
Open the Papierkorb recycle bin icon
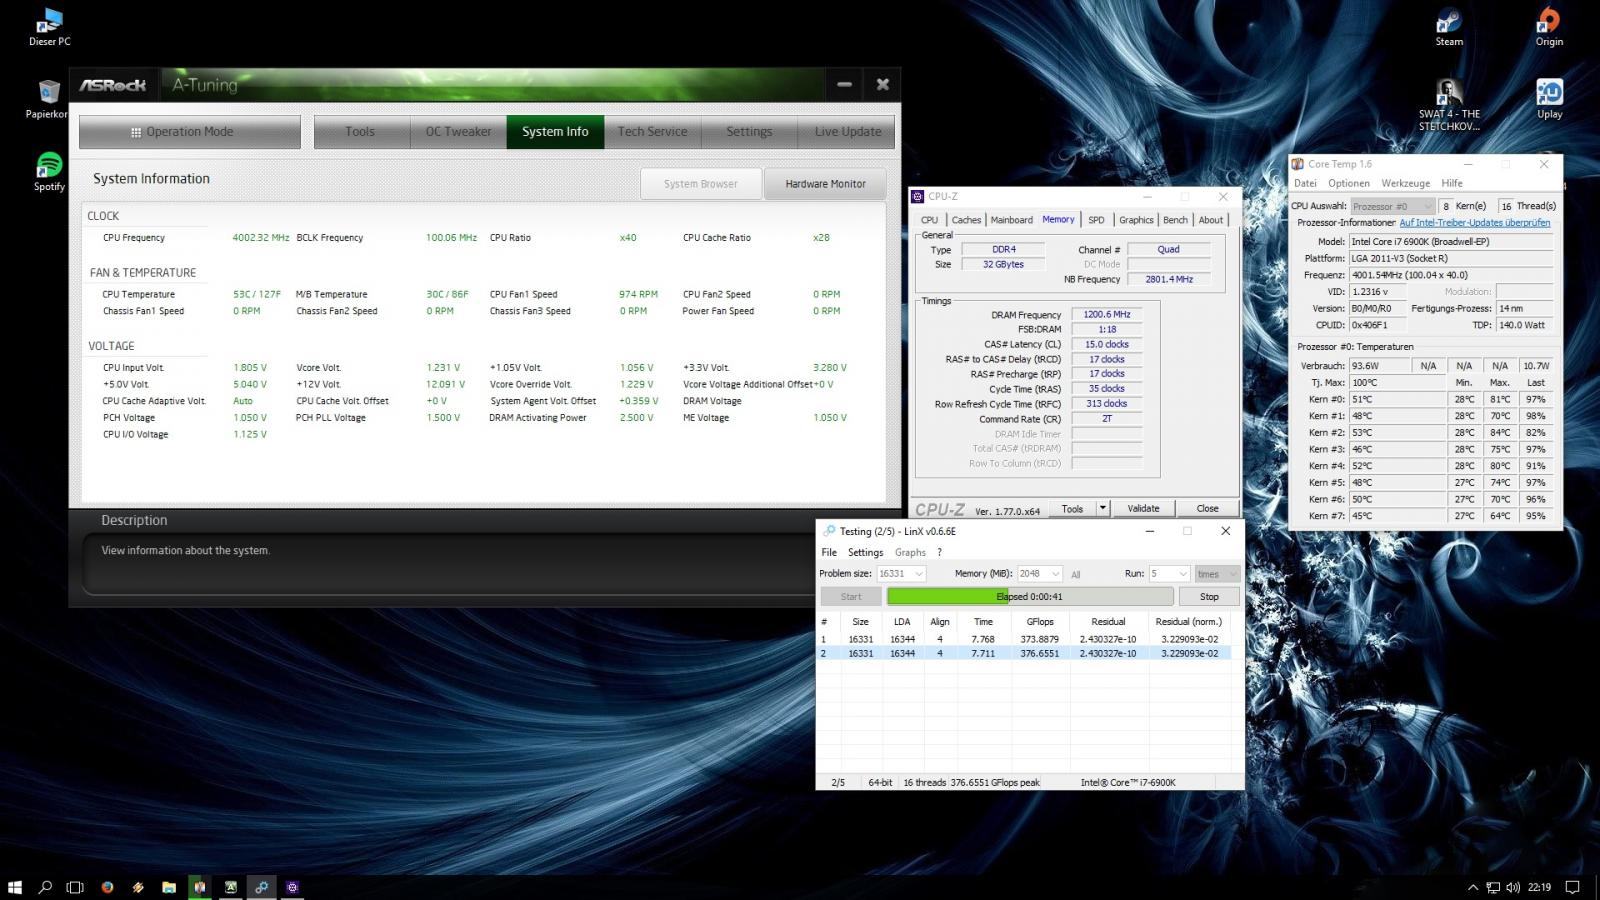pos(48,99)
